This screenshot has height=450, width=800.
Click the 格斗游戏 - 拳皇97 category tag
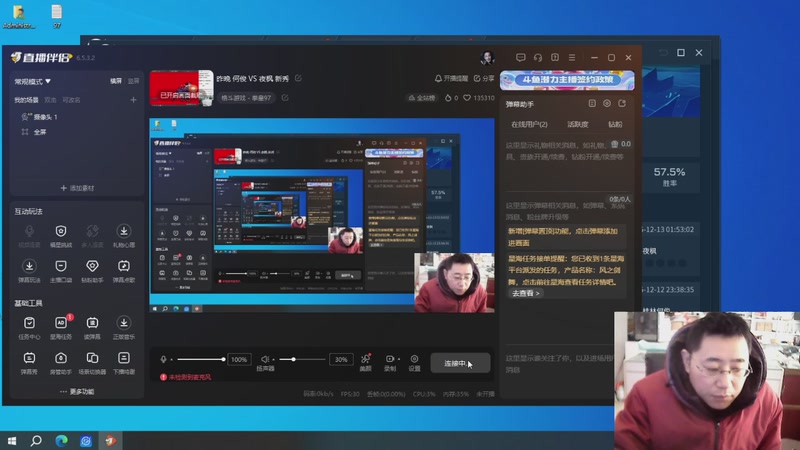(x=246, y=97)
